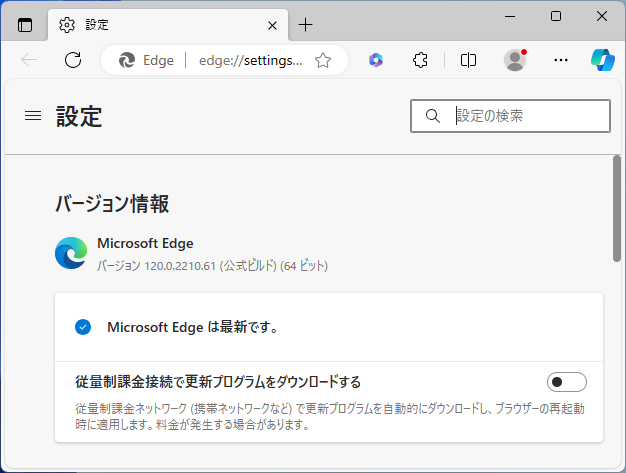Open Settings and more ellipsis menu
The height and width of the screenshot is (473, 626).
tap(561, 60)
